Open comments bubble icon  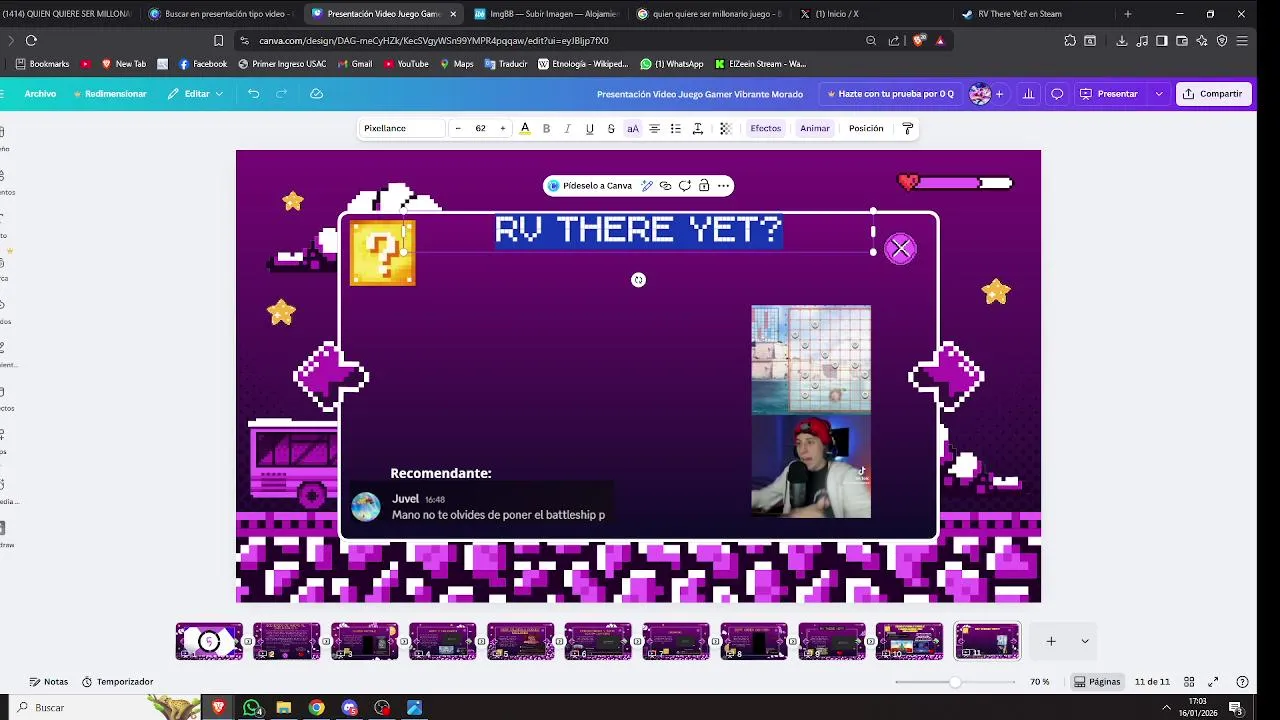pos(1057,94)
